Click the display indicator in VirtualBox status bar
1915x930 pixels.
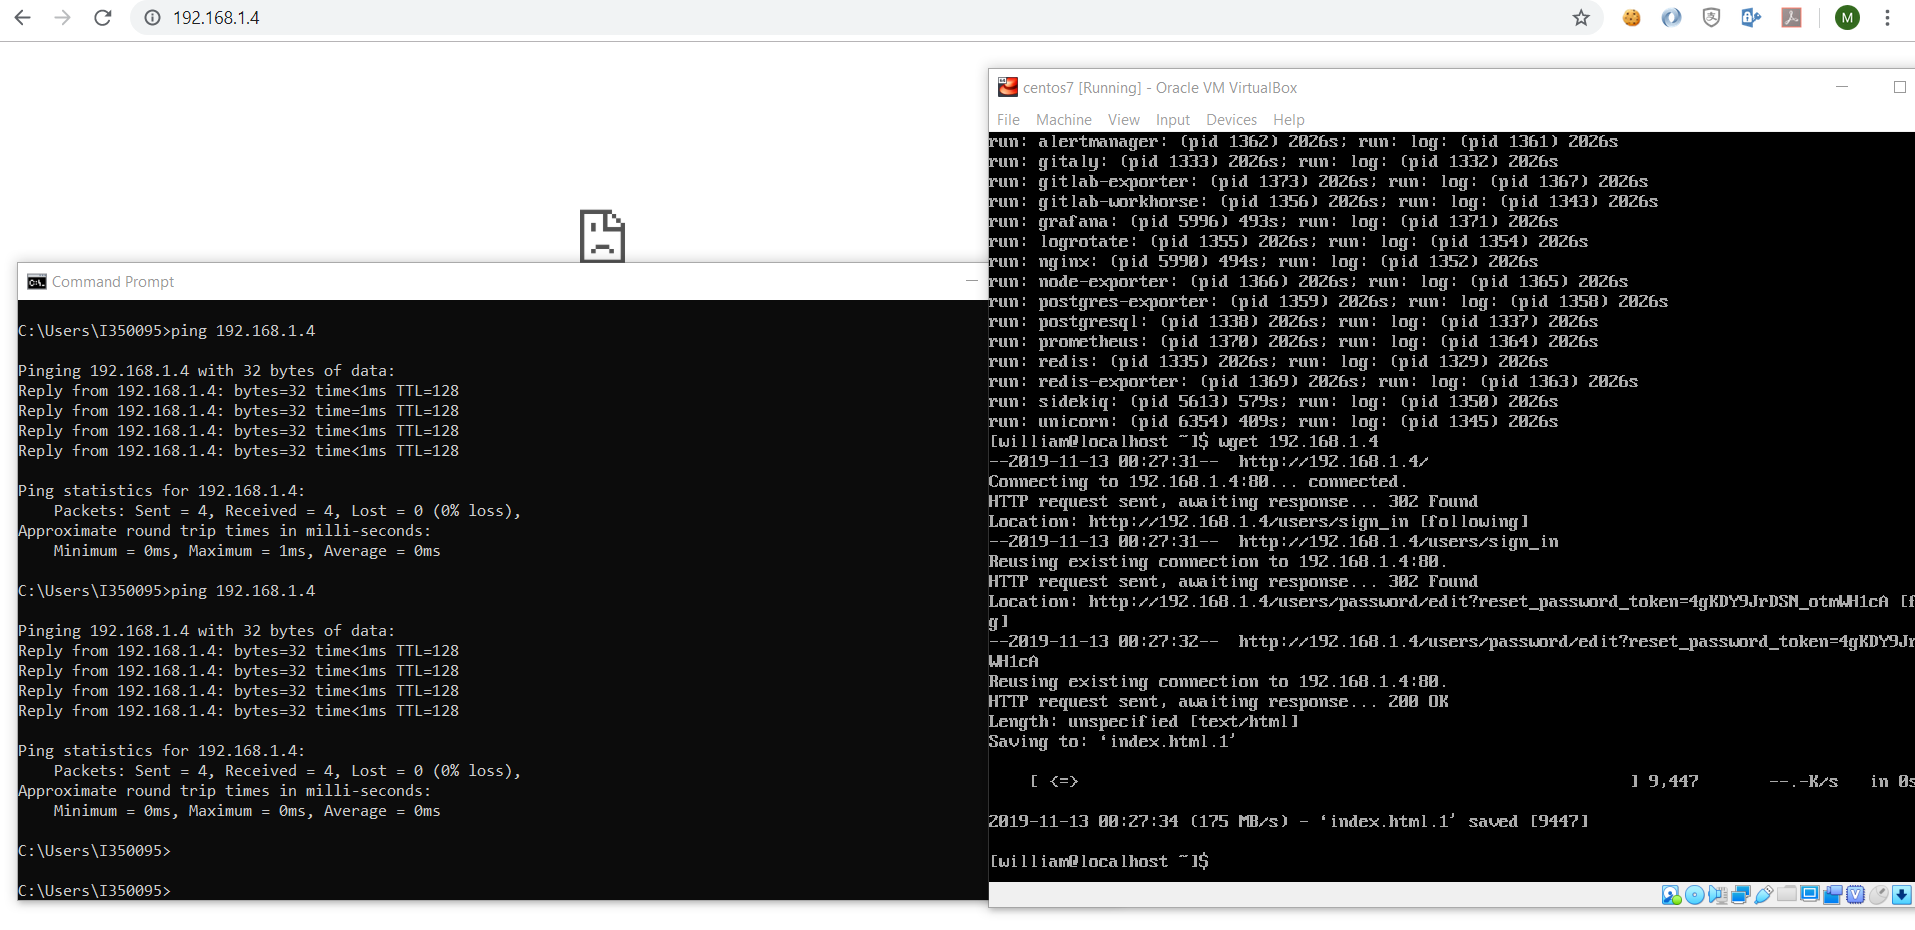(1809, 895)
